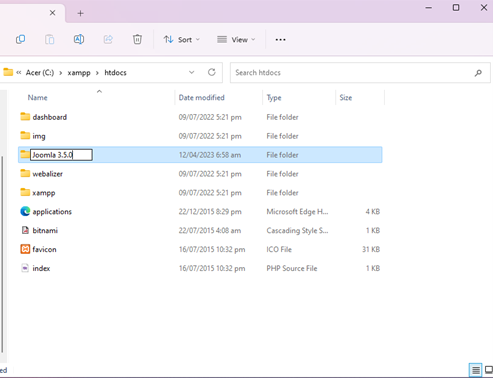Screen dimensions: 493x378
Task: Refresh the htdocs folder
Action: pos(212,72)
